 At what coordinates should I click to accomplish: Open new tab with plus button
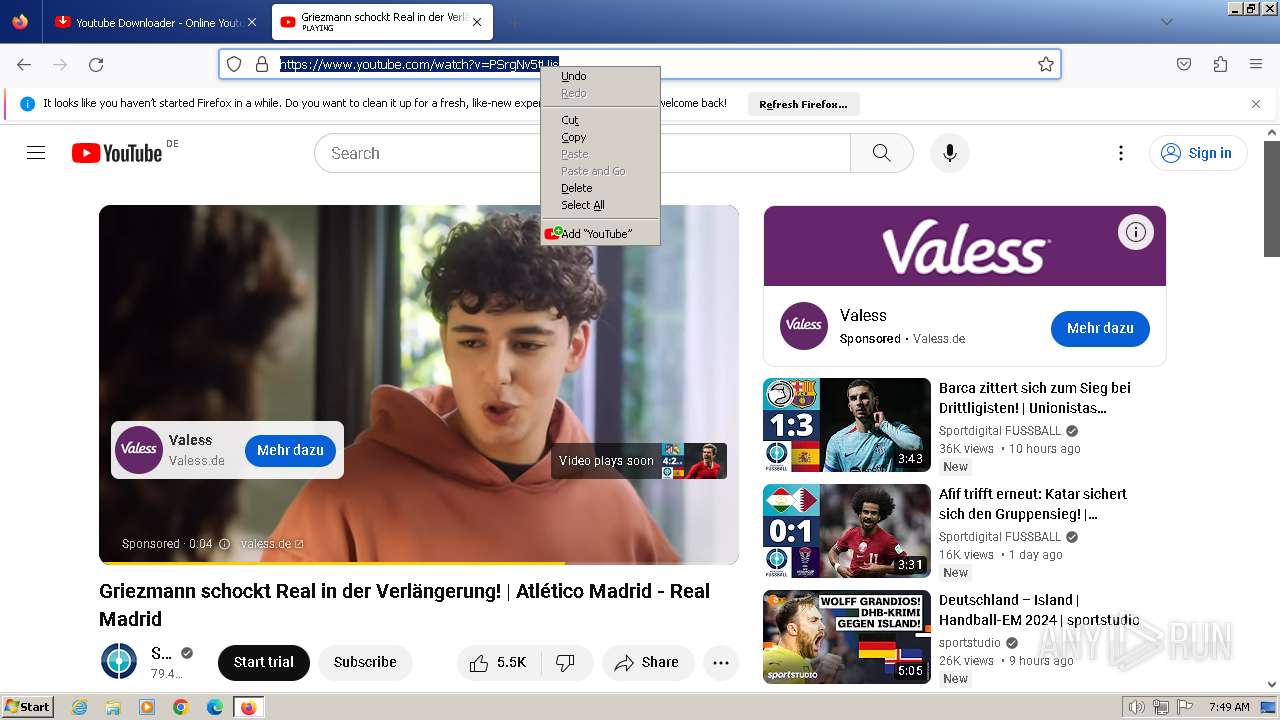514,22
